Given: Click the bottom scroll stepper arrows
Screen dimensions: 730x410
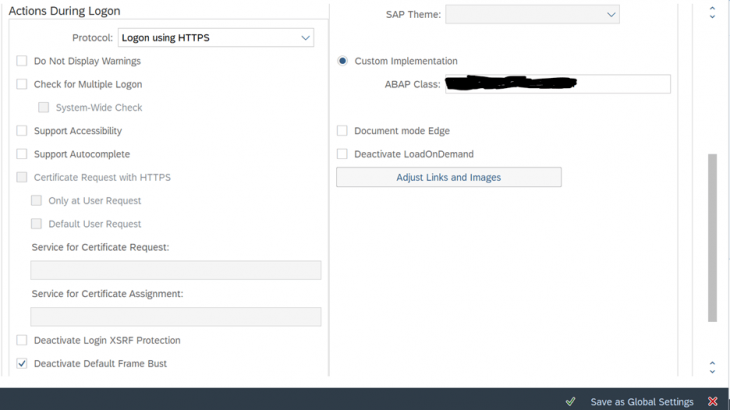Looking at the screenshot, I should point(712,367).
